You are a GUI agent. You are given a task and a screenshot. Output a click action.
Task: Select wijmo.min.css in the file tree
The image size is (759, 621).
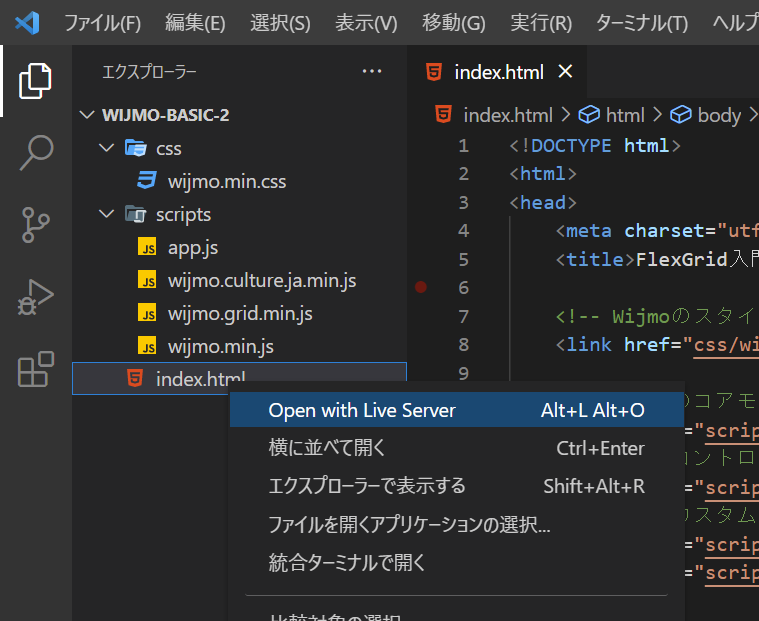point(240,181)
